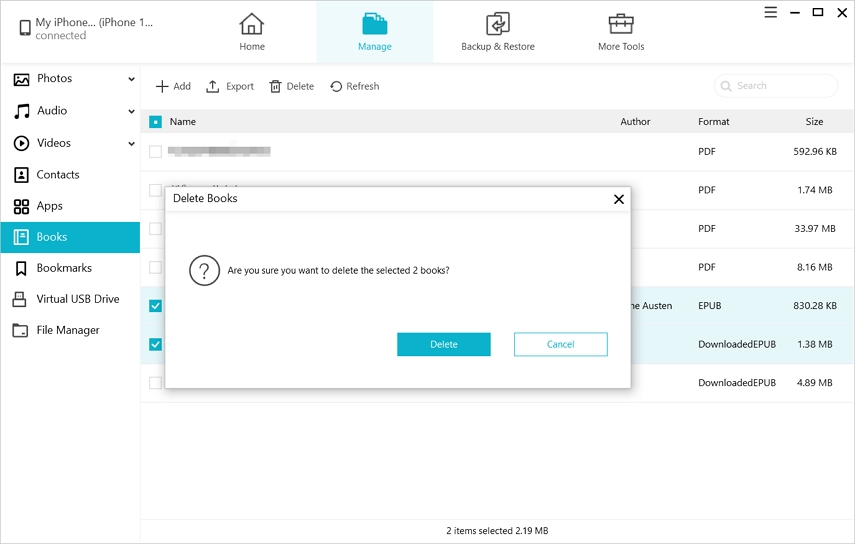Close the Delete Books dialog with X
The width and height of the screenshot is (855, 544).
[618, 199]
